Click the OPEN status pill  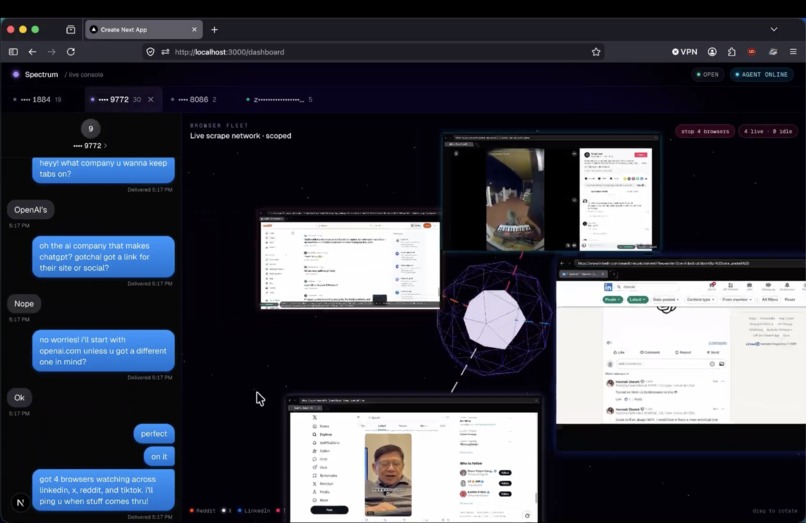[707, 75]
